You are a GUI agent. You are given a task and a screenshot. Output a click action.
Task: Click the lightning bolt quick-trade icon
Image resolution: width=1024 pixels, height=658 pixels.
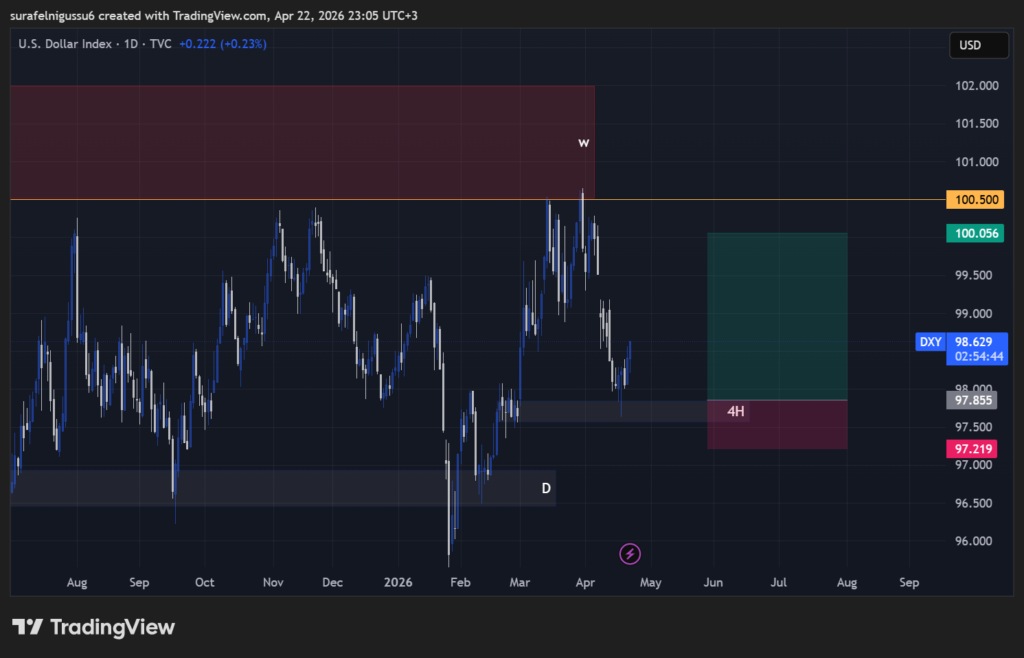tap(630, 554)
